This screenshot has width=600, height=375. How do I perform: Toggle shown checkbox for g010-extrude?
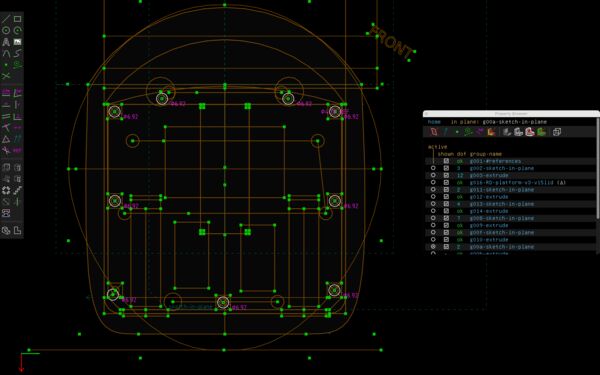pos(446,240)
